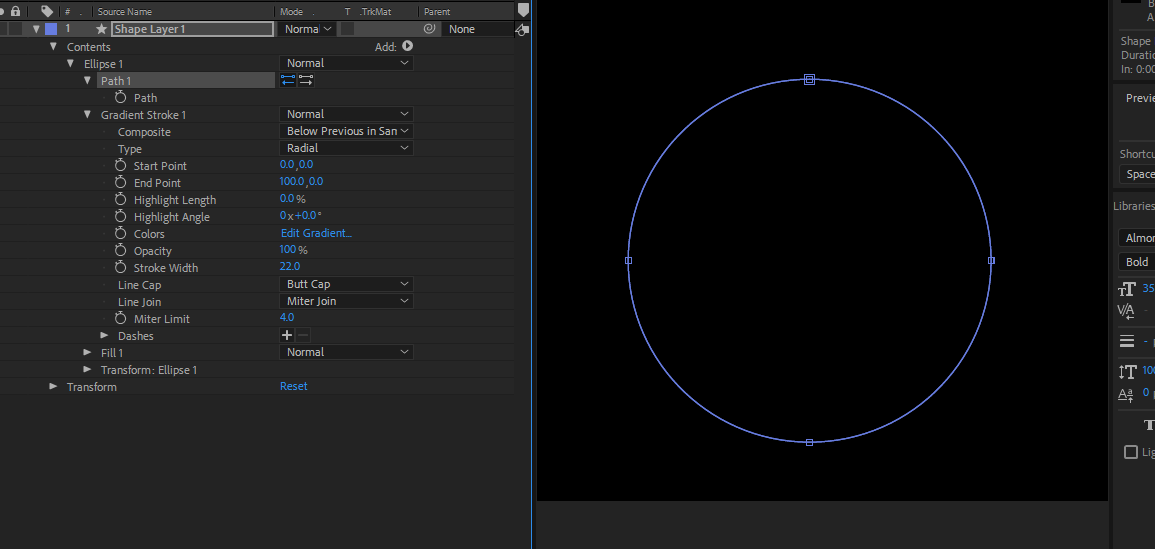1155x549 pixels.
Task: Click the blue label color swatch of layer
Action: point(51,29)
